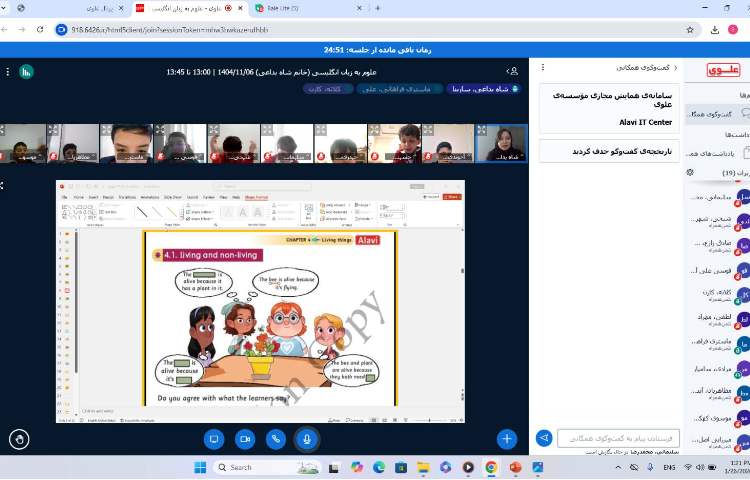The width and height of the screenshot is (750, 480).
Task: Select the active recording browser tab
Action: pyautogui.click(x=189, y=8)
